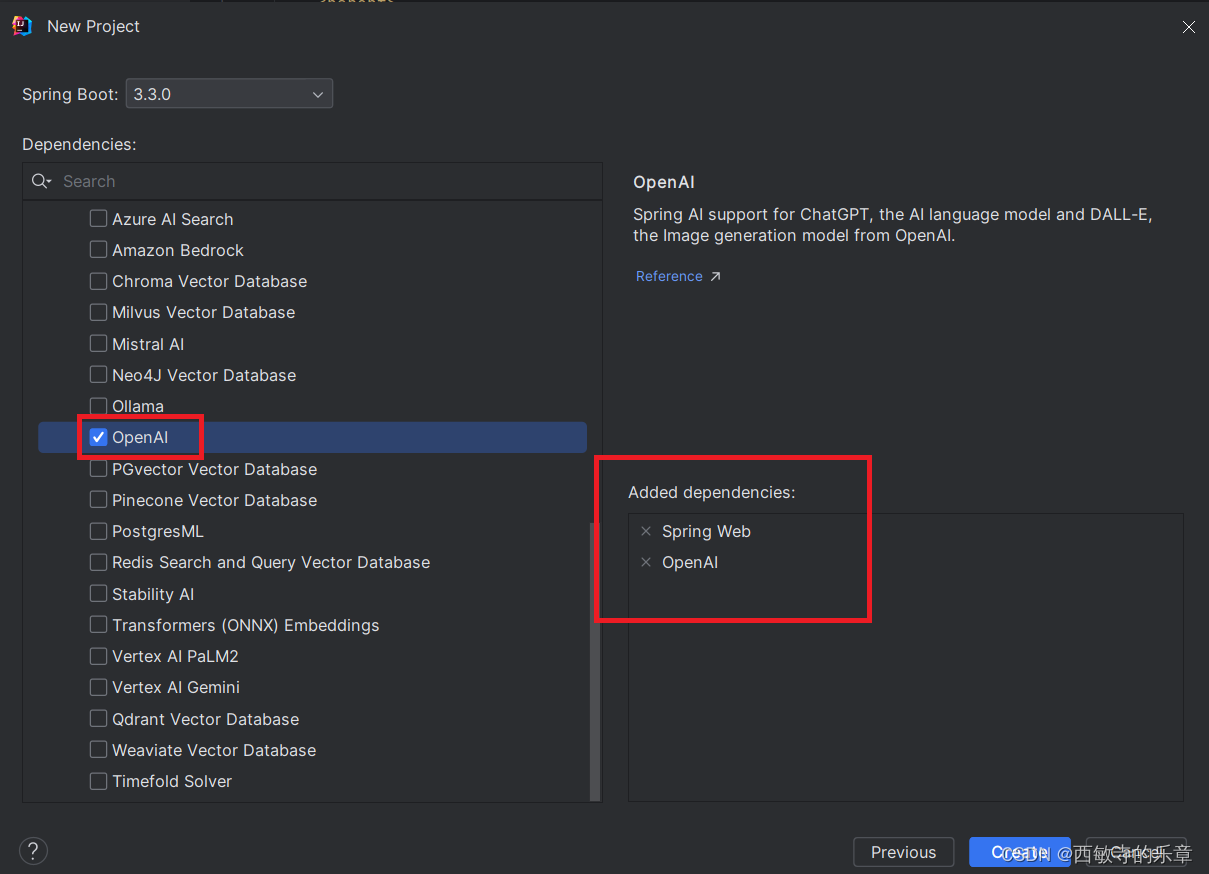Uncheck the OpenAI checkbox
The width and height of the screenshot is (1209, 874).
click(x=98, y=437)
